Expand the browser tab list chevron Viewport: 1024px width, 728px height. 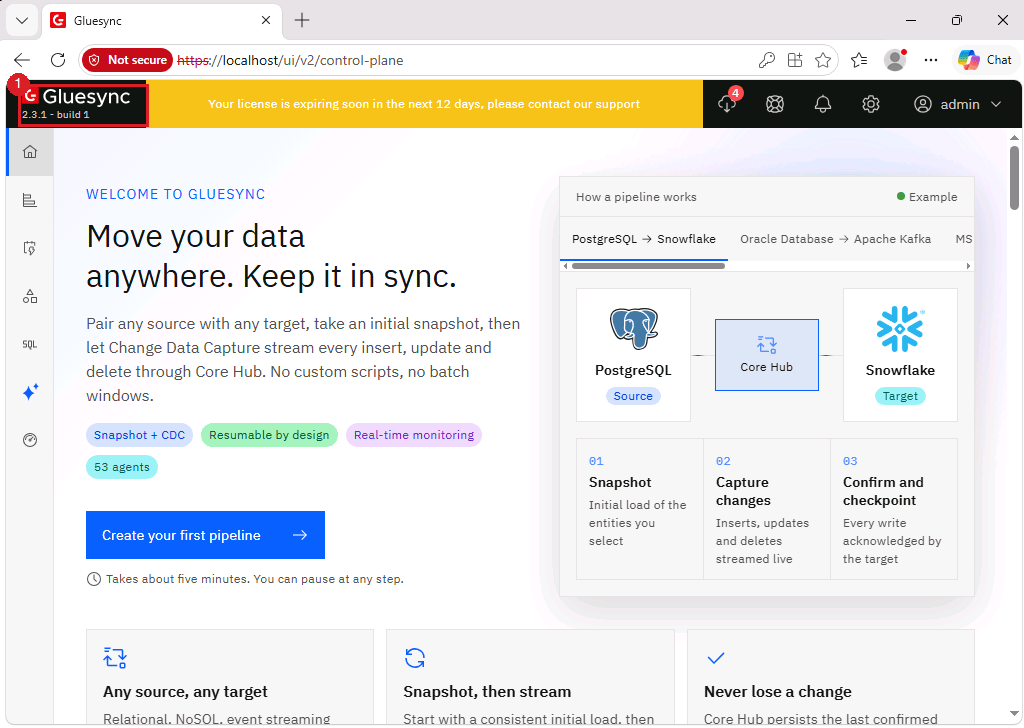[22, 20]
